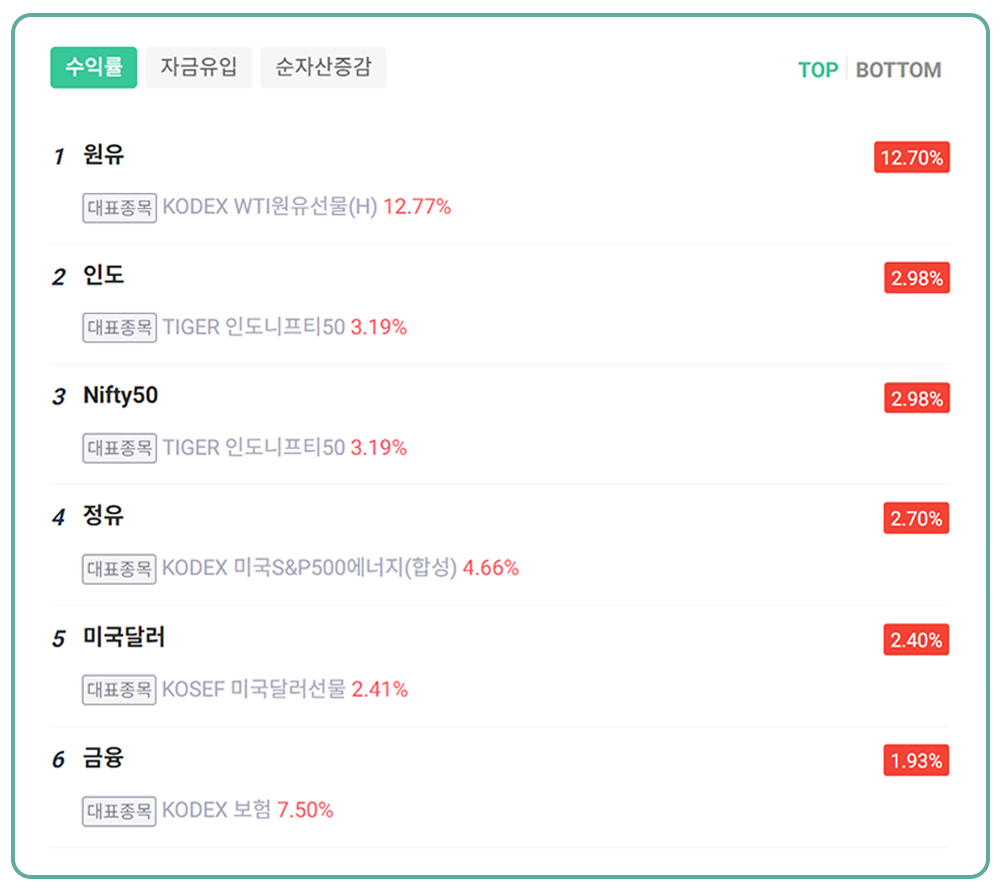
Task: Click the KODEX 보험 ETF link
Action: [217, 810]
